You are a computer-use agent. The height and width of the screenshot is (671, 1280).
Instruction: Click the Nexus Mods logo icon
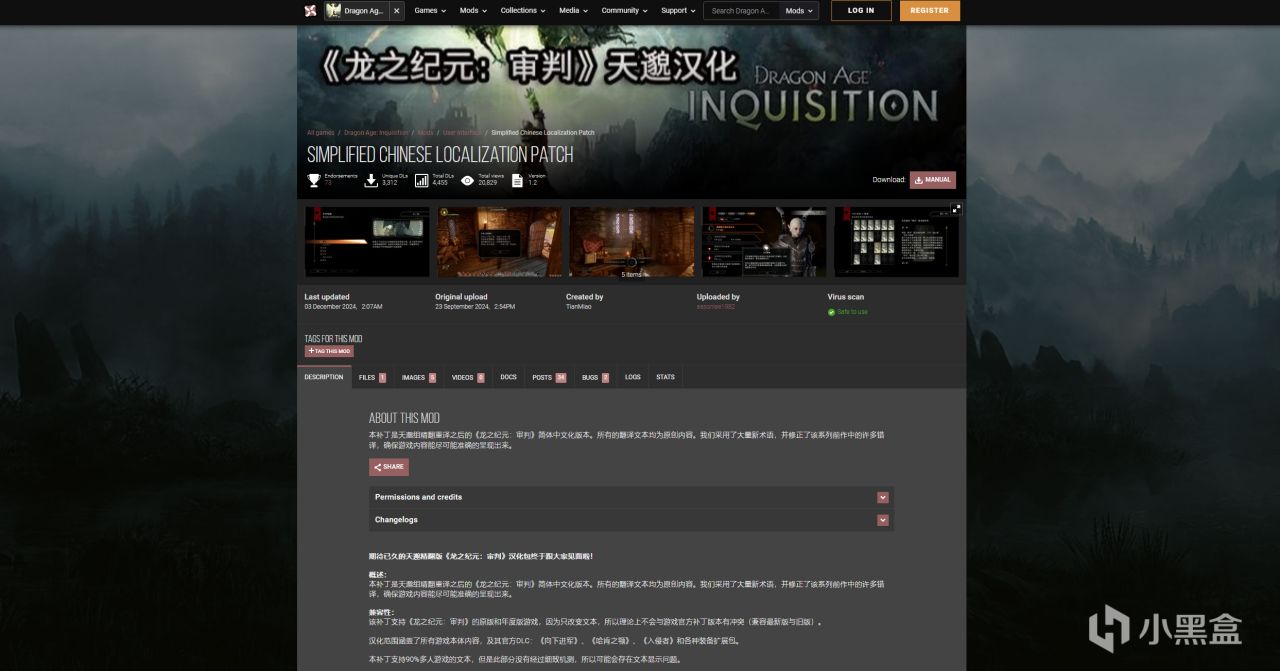[x=310, y=11]
